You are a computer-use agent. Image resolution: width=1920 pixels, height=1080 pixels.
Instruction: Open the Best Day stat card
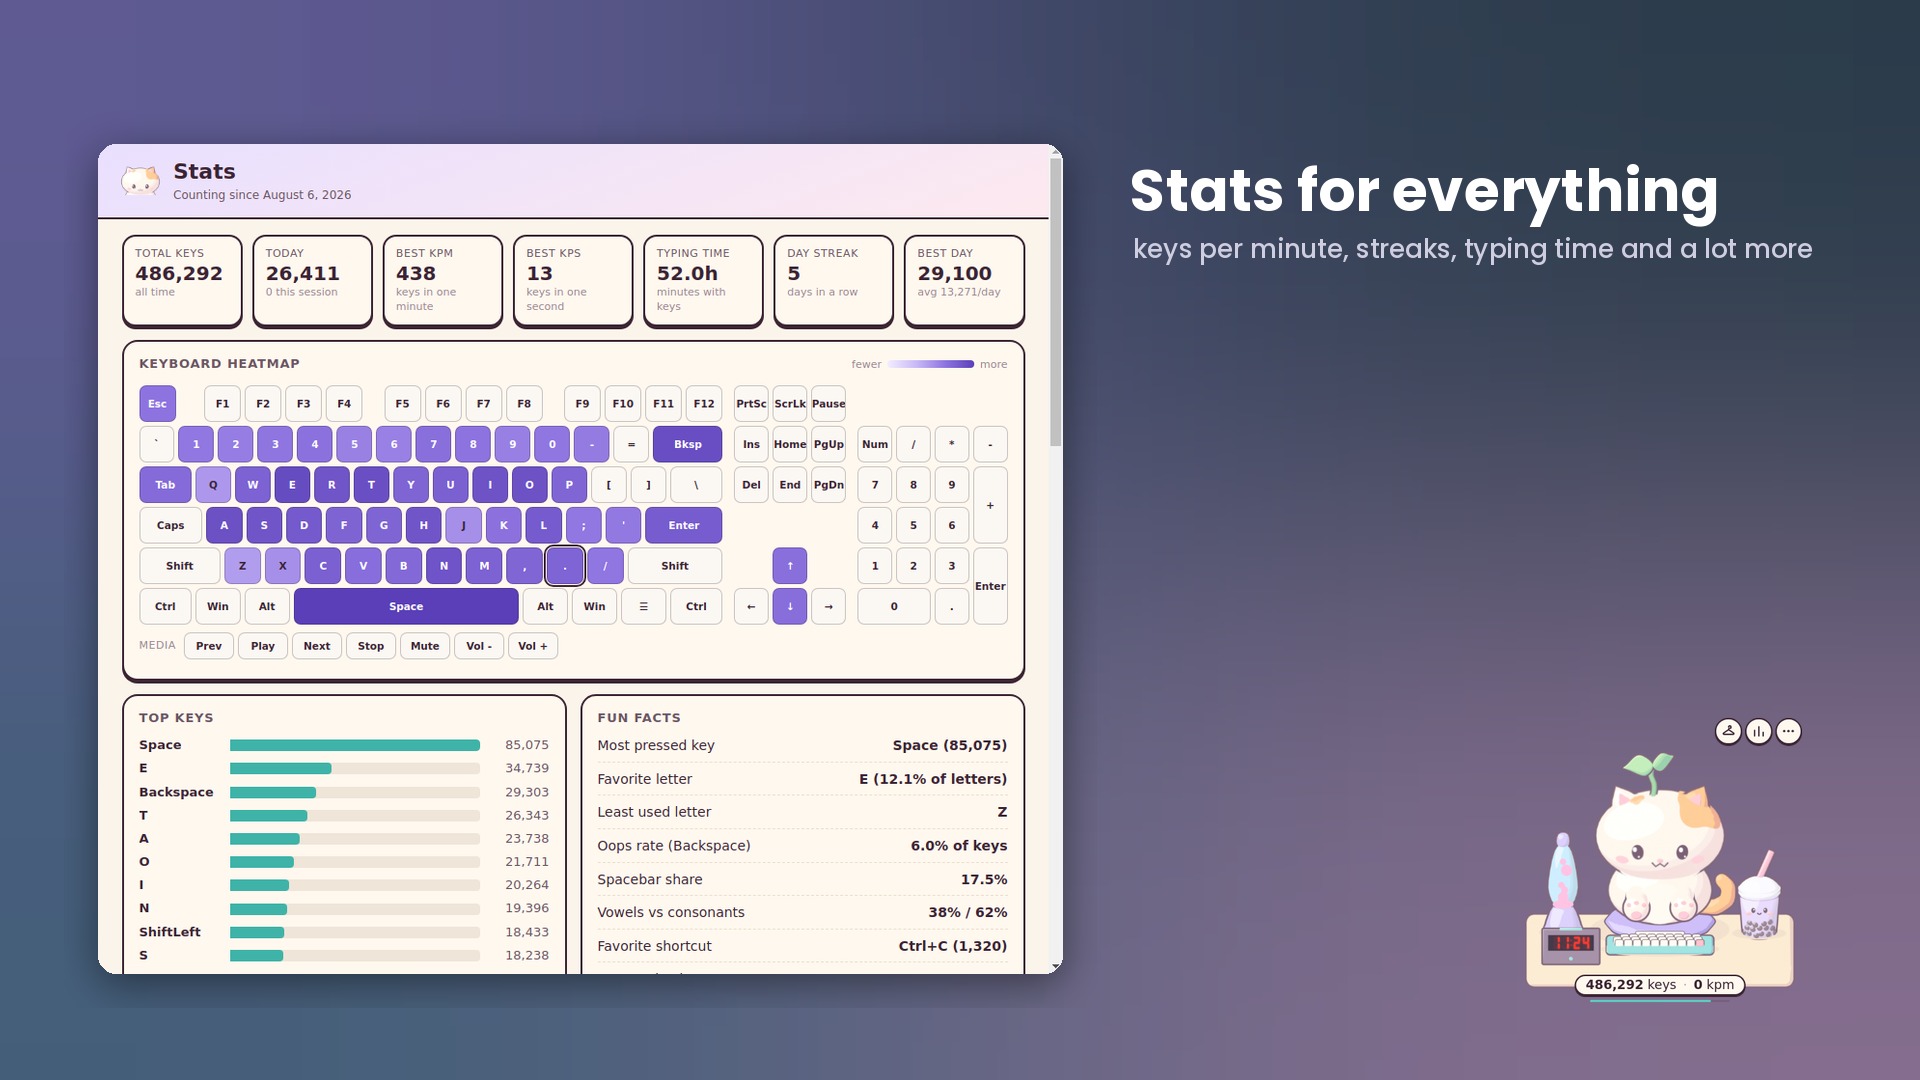(964, 280)
